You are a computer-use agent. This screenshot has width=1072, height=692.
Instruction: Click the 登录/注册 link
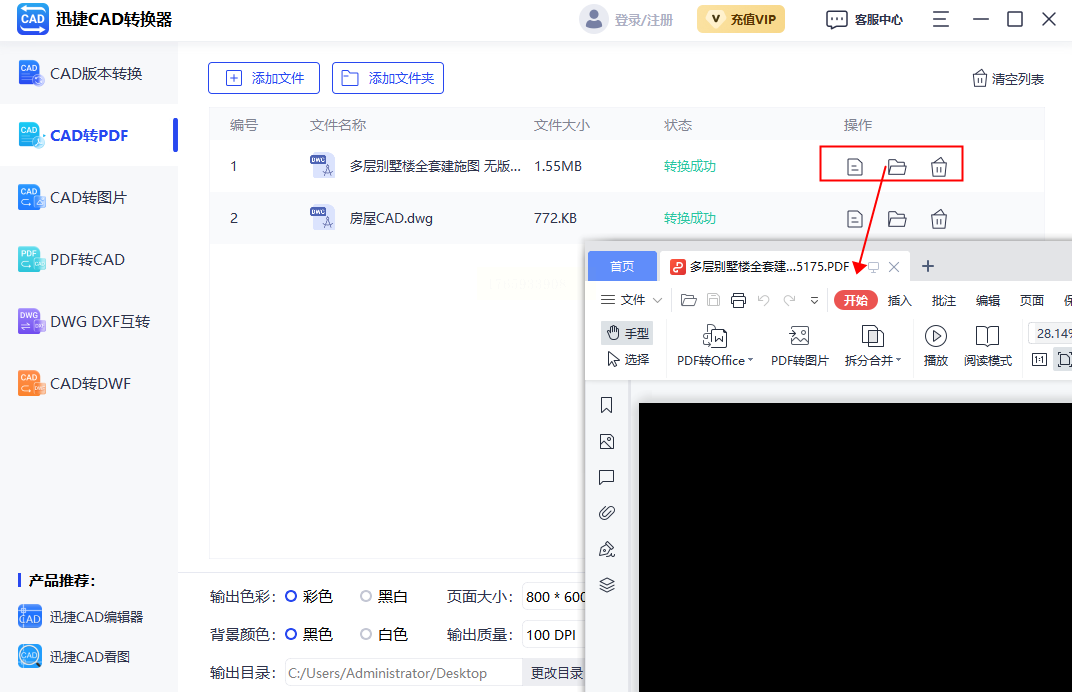[x=643, y=20]
